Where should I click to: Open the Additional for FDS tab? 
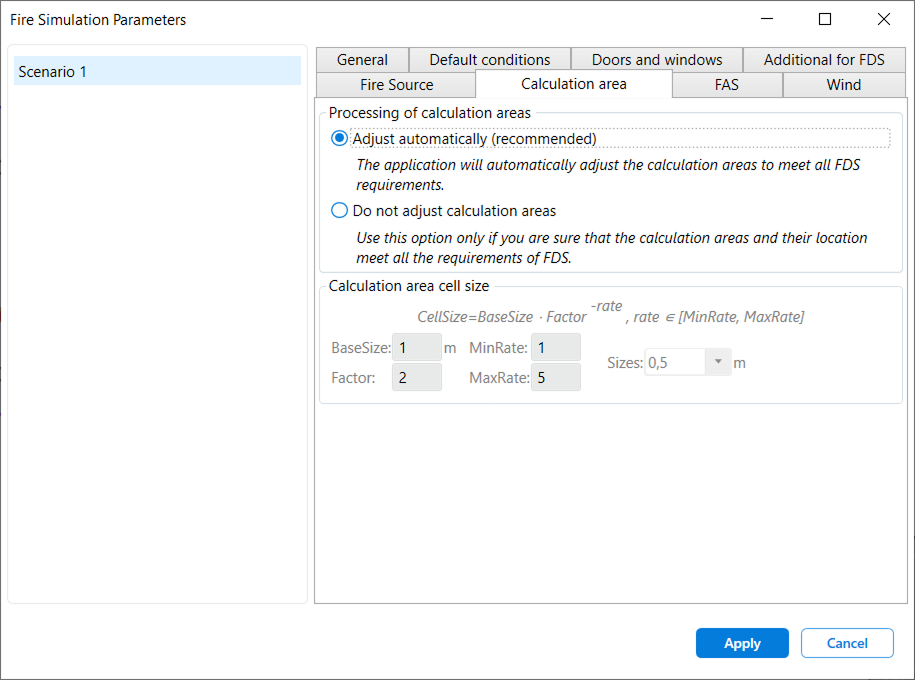[823, 59]
